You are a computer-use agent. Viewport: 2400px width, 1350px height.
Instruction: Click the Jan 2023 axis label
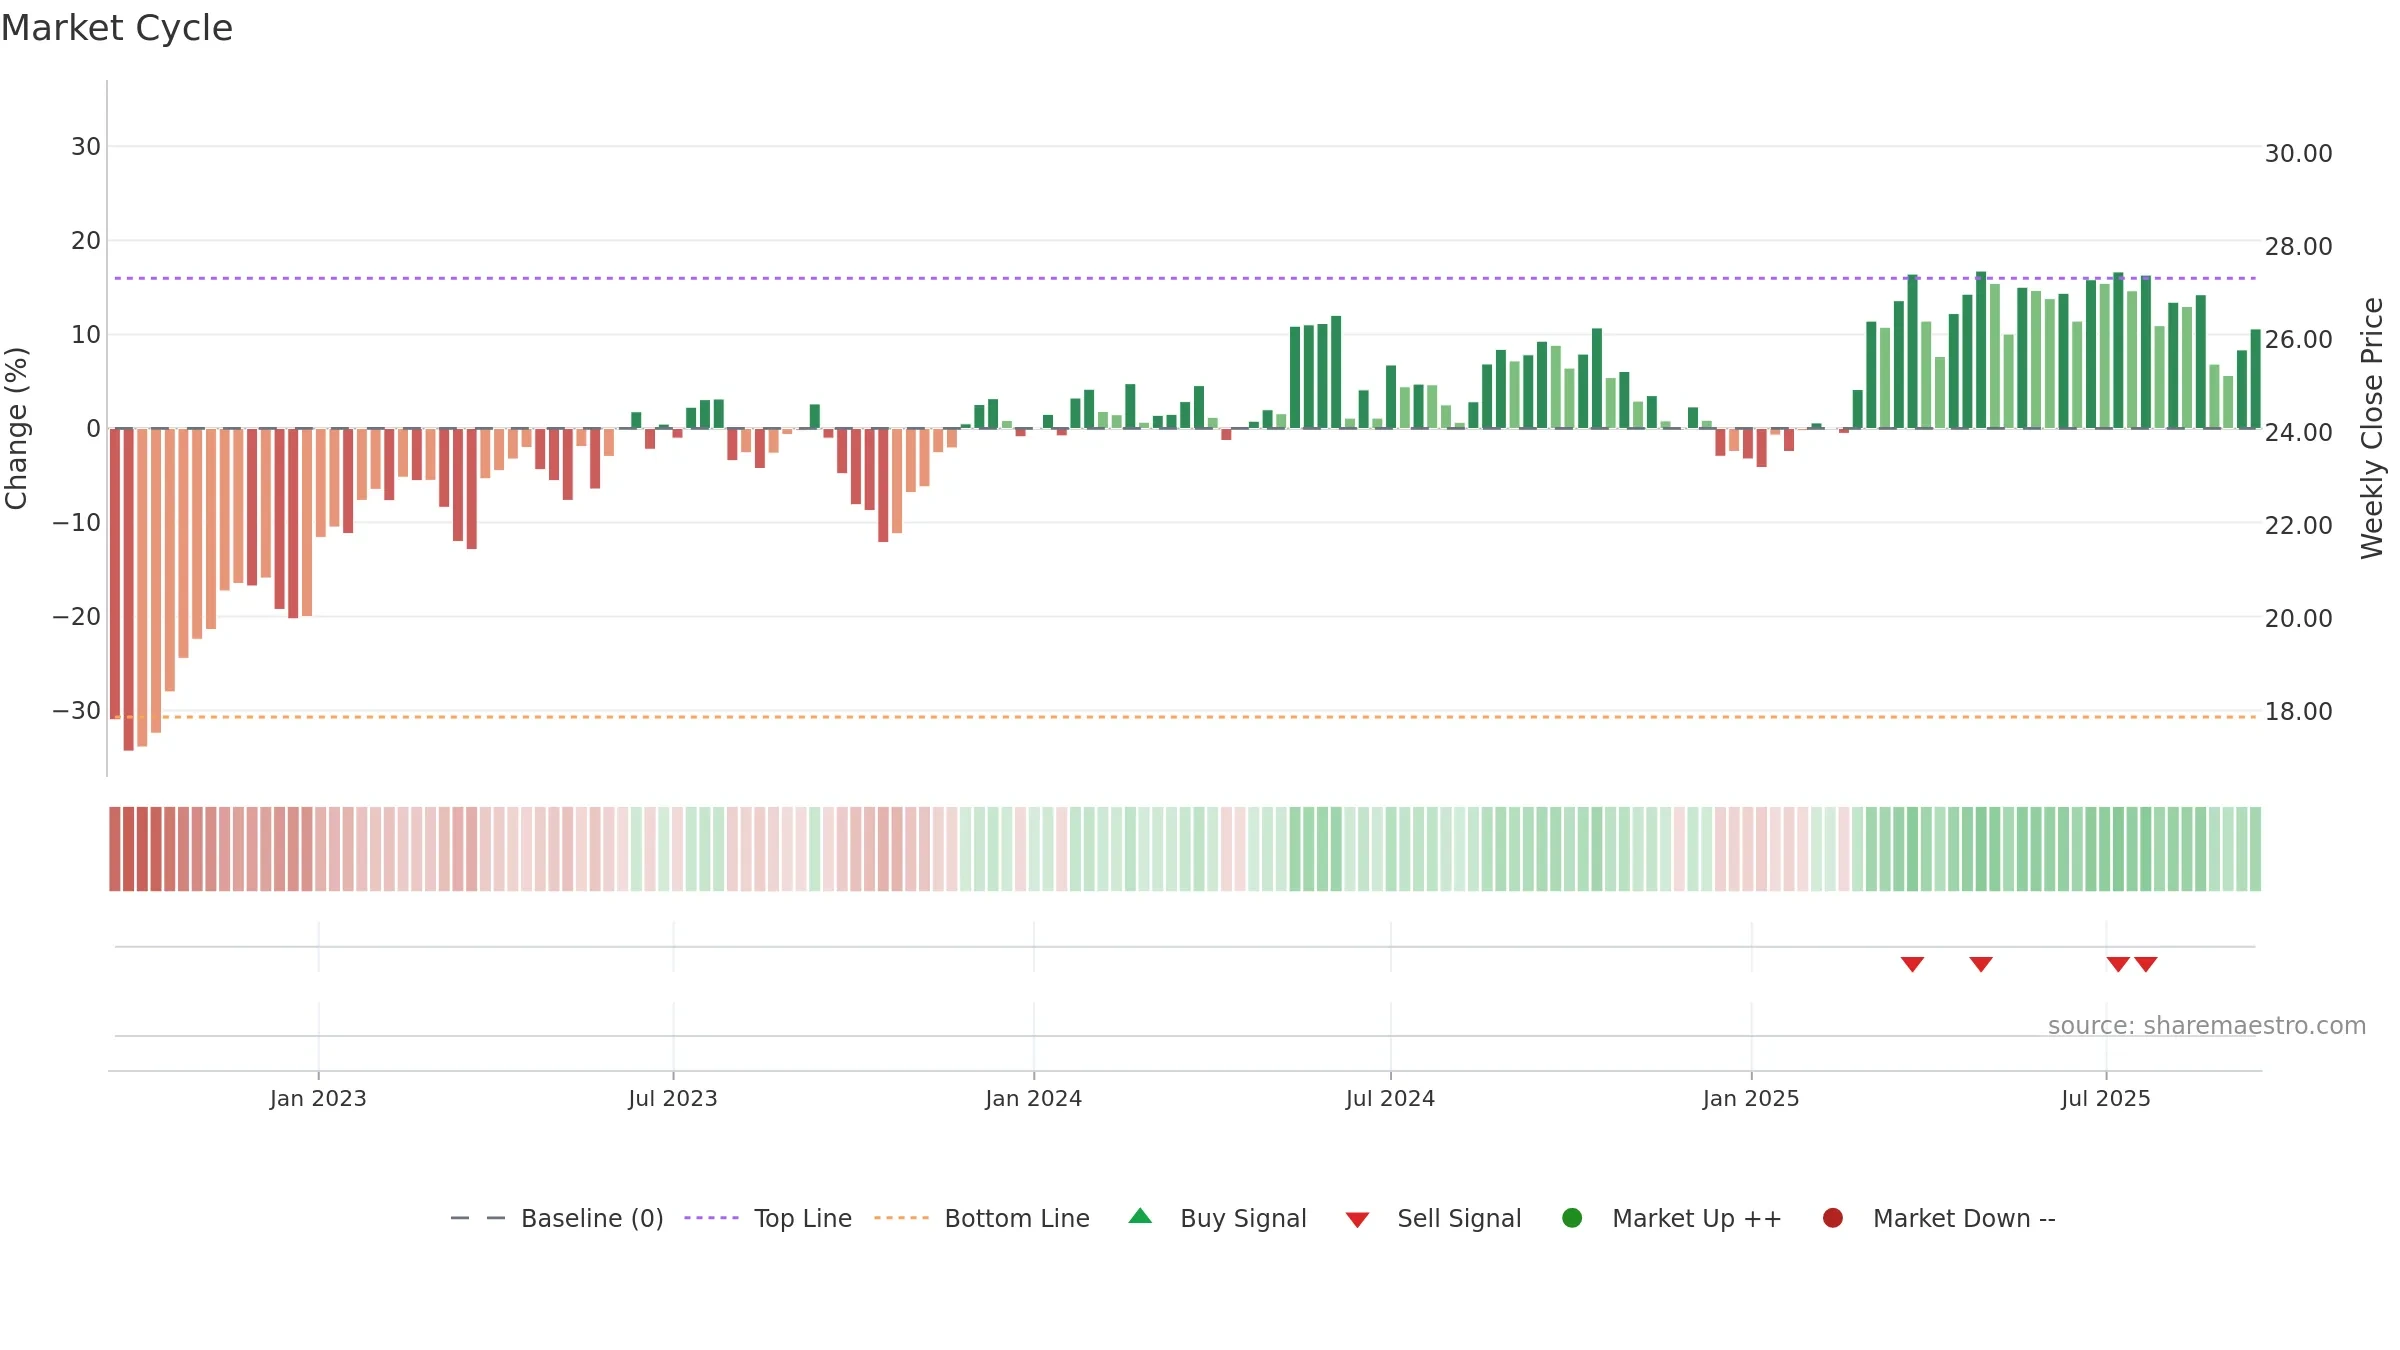(x=318, y=1098)
